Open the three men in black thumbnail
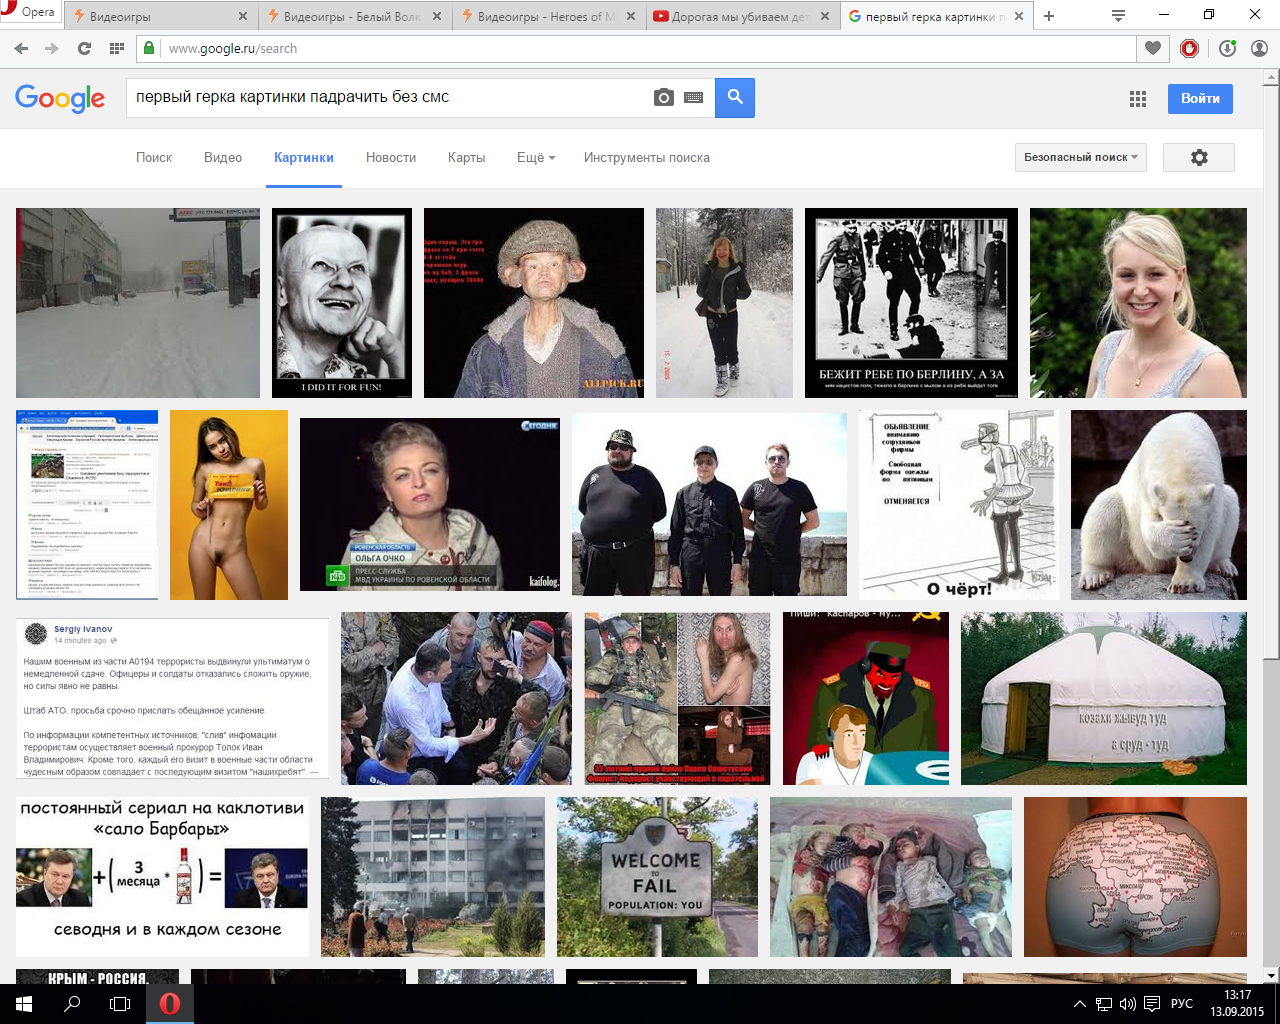This screenshot has width=1280, height=1024. (x=709, y=503)
